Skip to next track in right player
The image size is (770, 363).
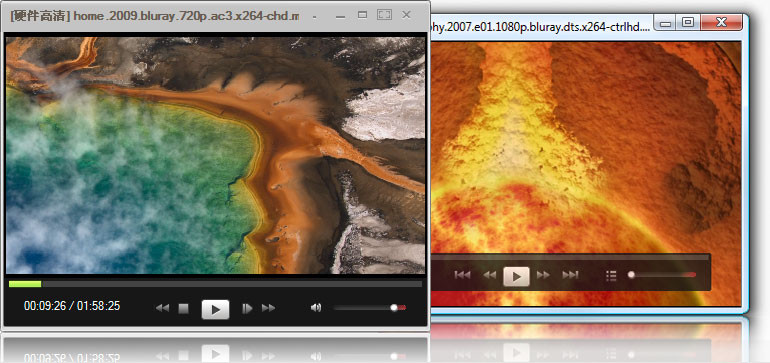coord(570,275)
